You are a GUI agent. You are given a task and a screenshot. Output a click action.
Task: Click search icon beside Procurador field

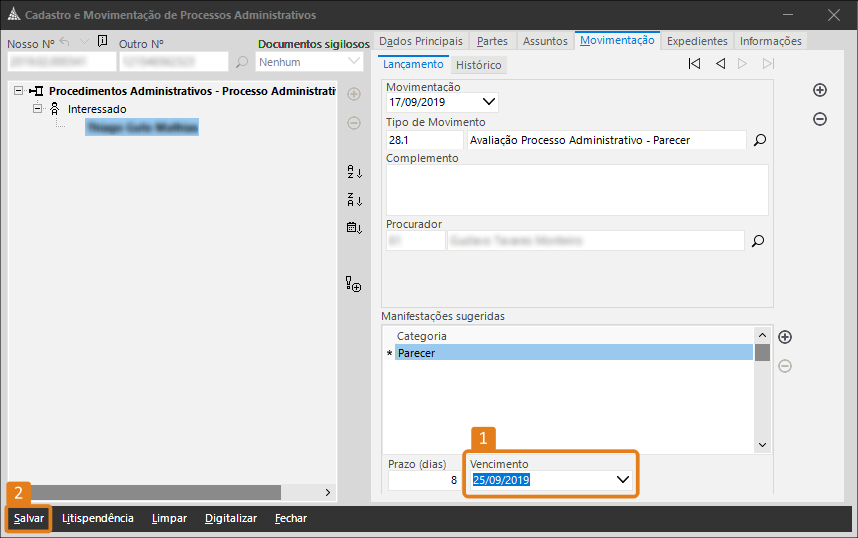[x=759, y=241]
